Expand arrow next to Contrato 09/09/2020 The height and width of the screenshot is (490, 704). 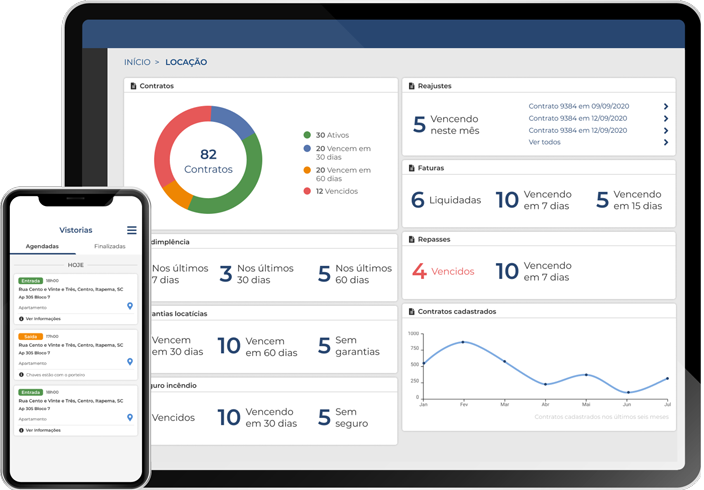pos(666,106)
